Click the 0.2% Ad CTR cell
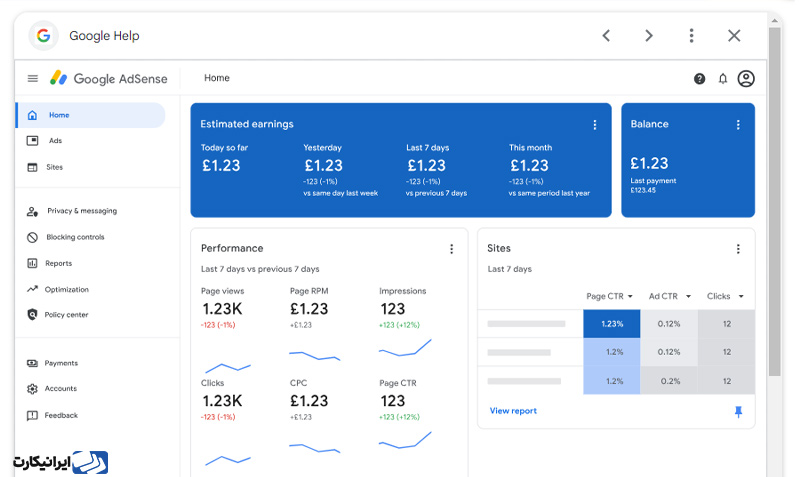 tap(669, 381)
